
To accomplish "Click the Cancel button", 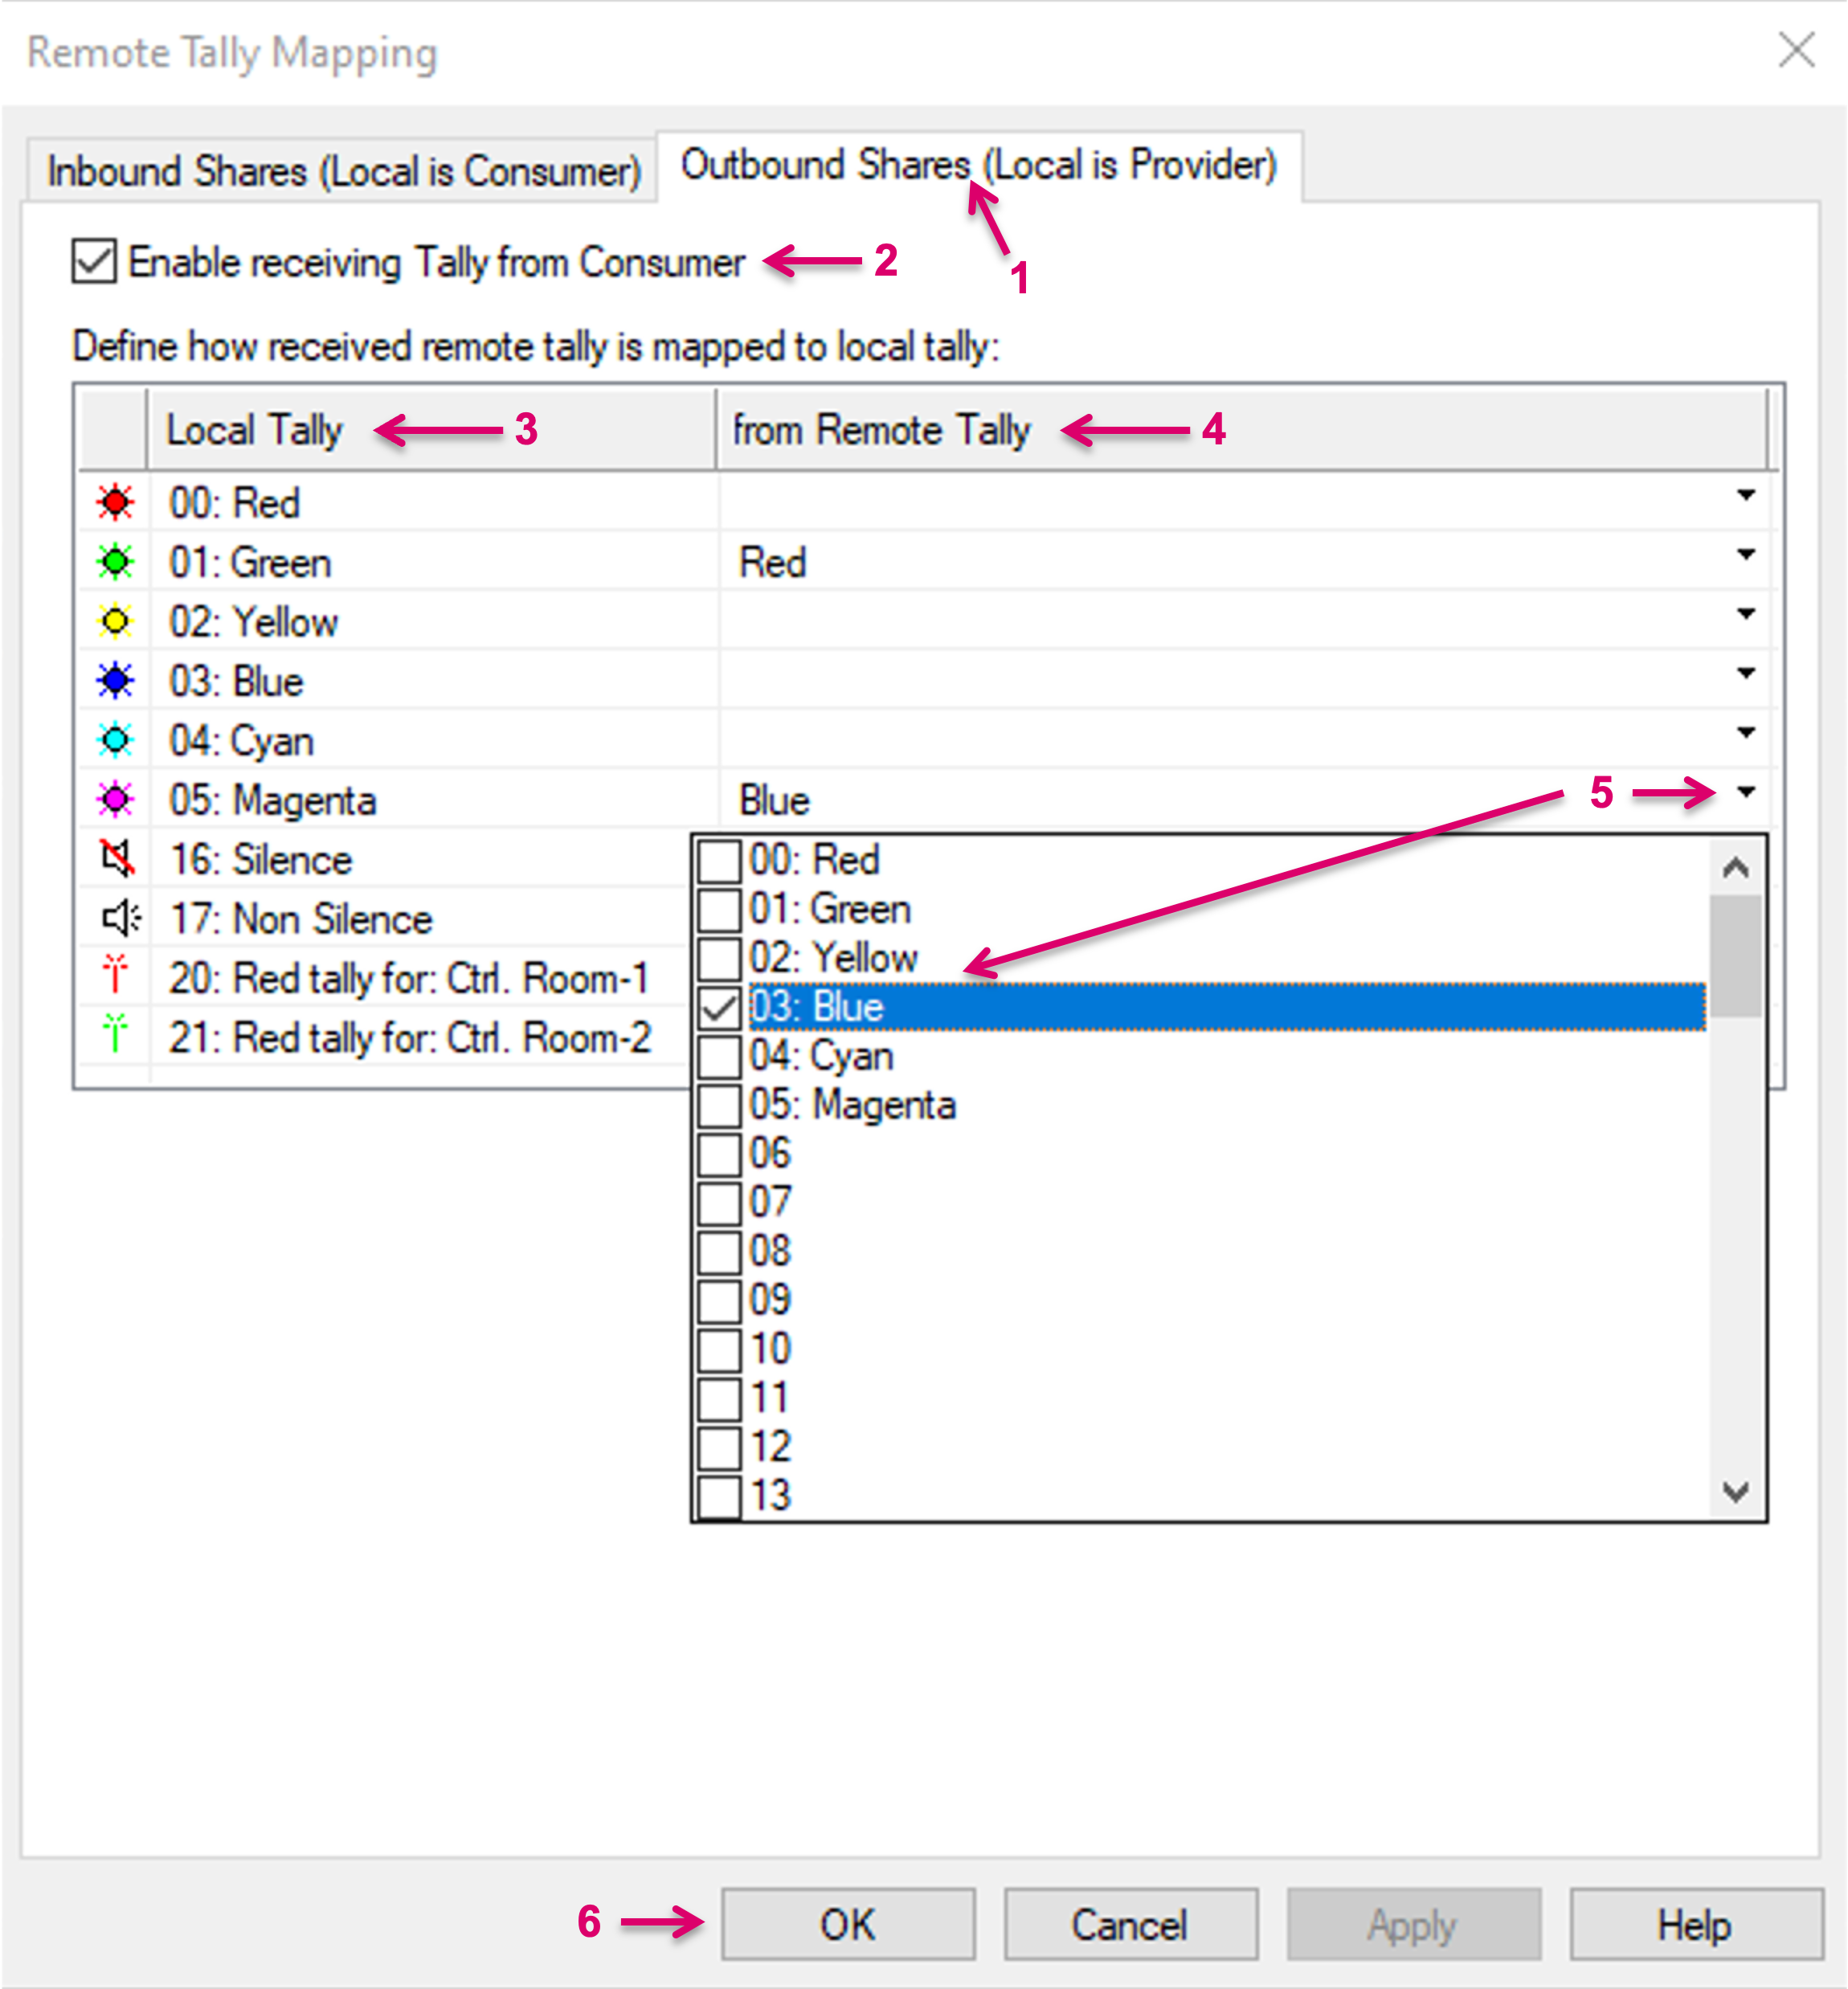I will (1130, 1924).
